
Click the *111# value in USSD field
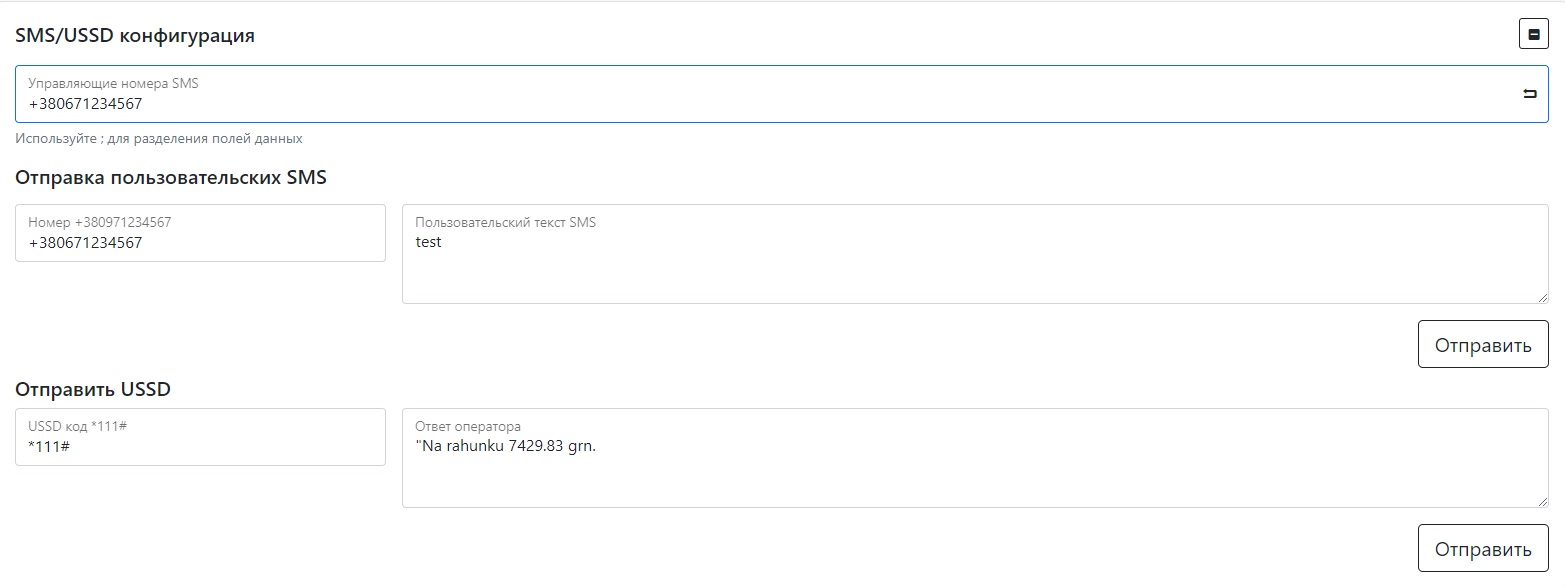pos(49,447)
